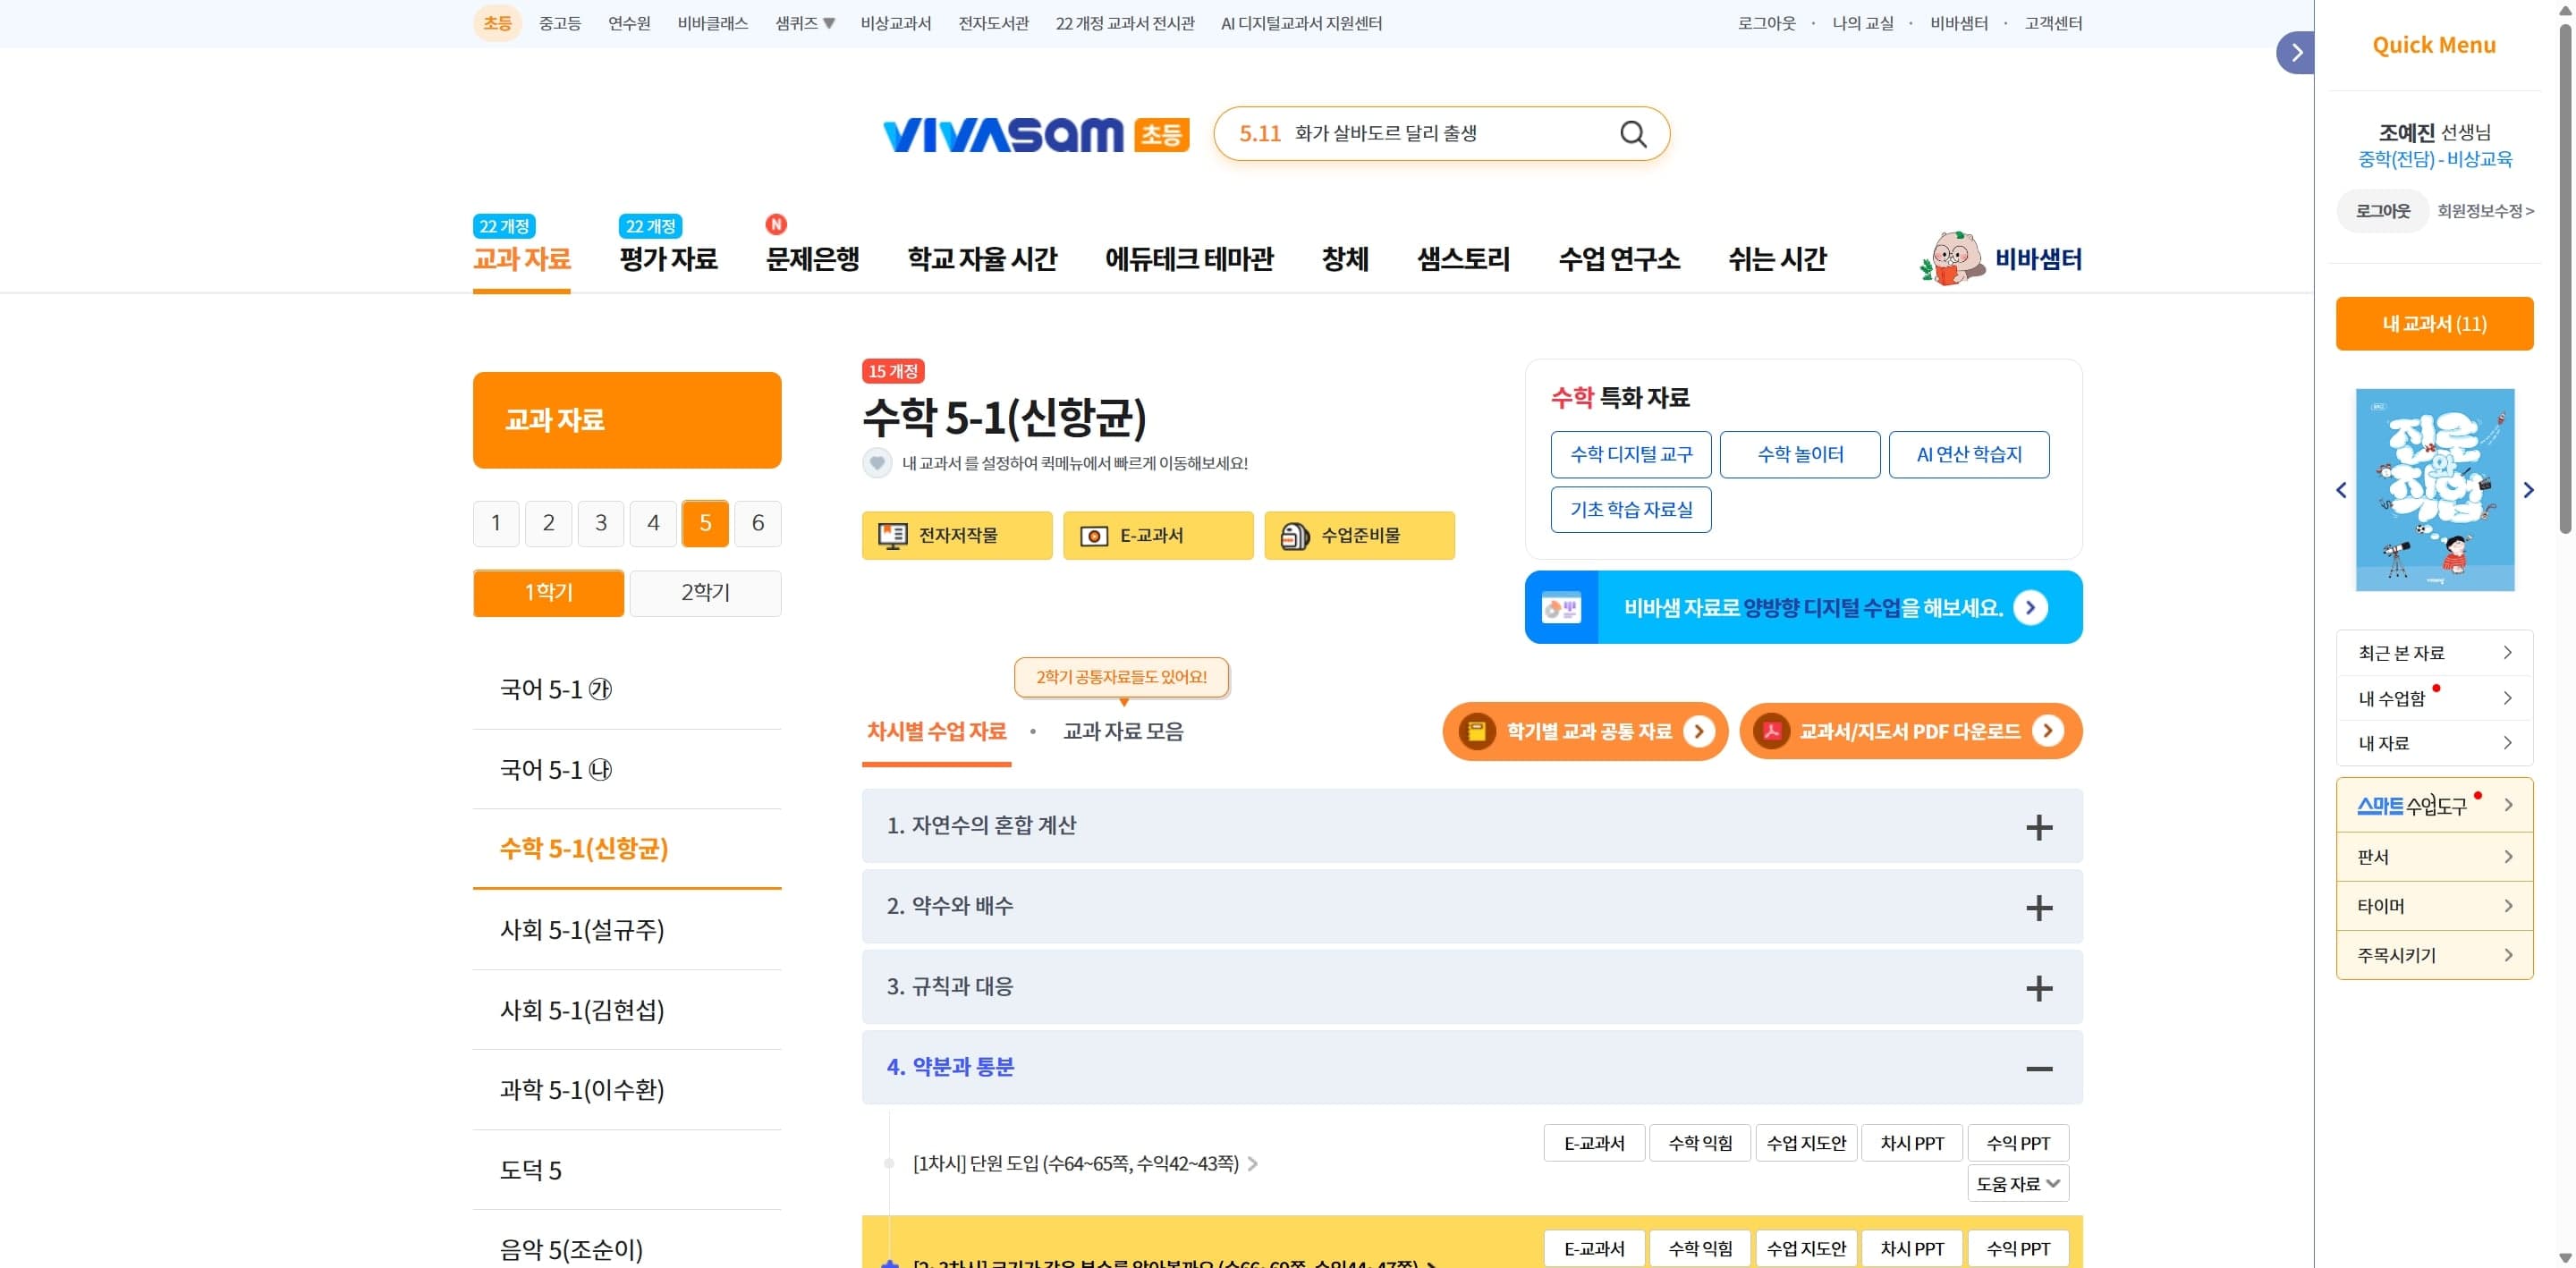This screenshot has width=2576, height=1268.
Task: Open the 수업준비물 button
Action: [x=1359, y=535]
